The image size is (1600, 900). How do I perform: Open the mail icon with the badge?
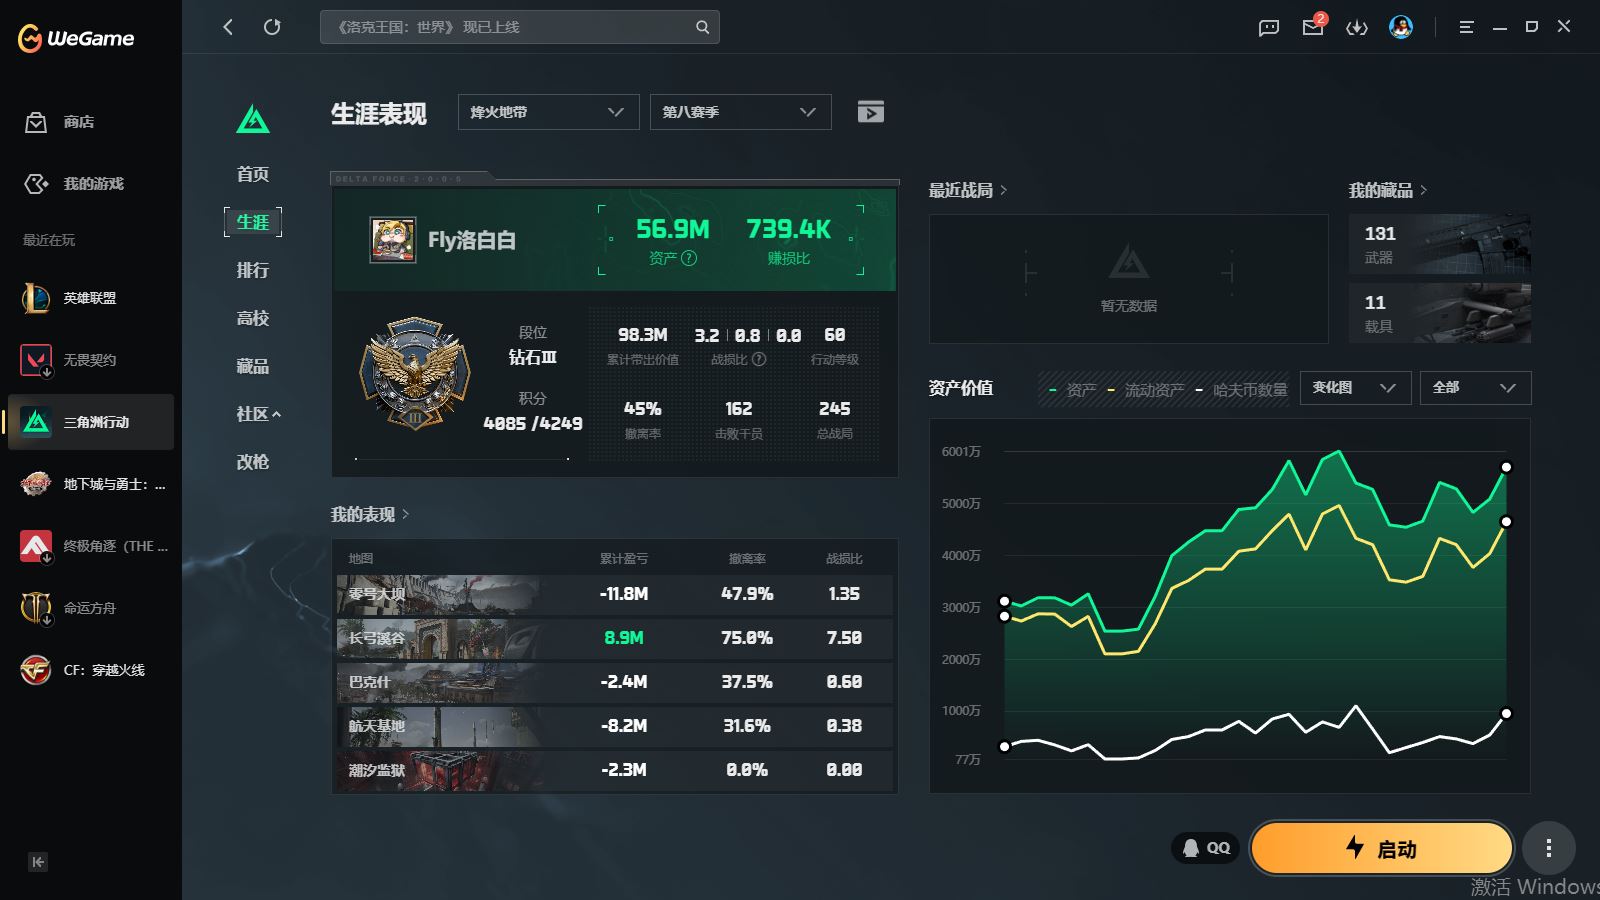(x=1312, y=27)
